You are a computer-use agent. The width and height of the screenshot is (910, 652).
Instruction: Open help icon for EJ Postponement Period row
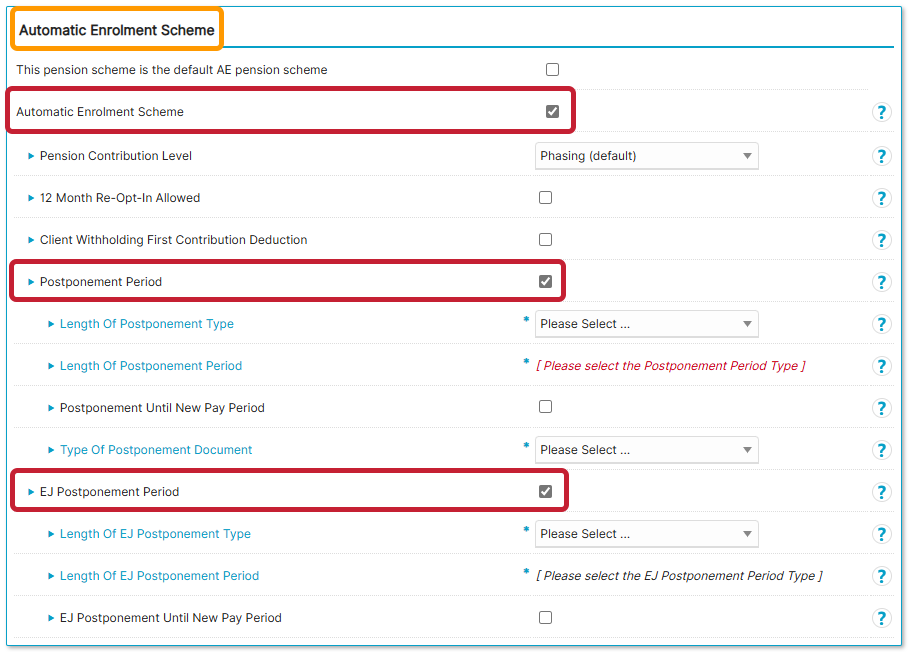[x=881, y=492]
